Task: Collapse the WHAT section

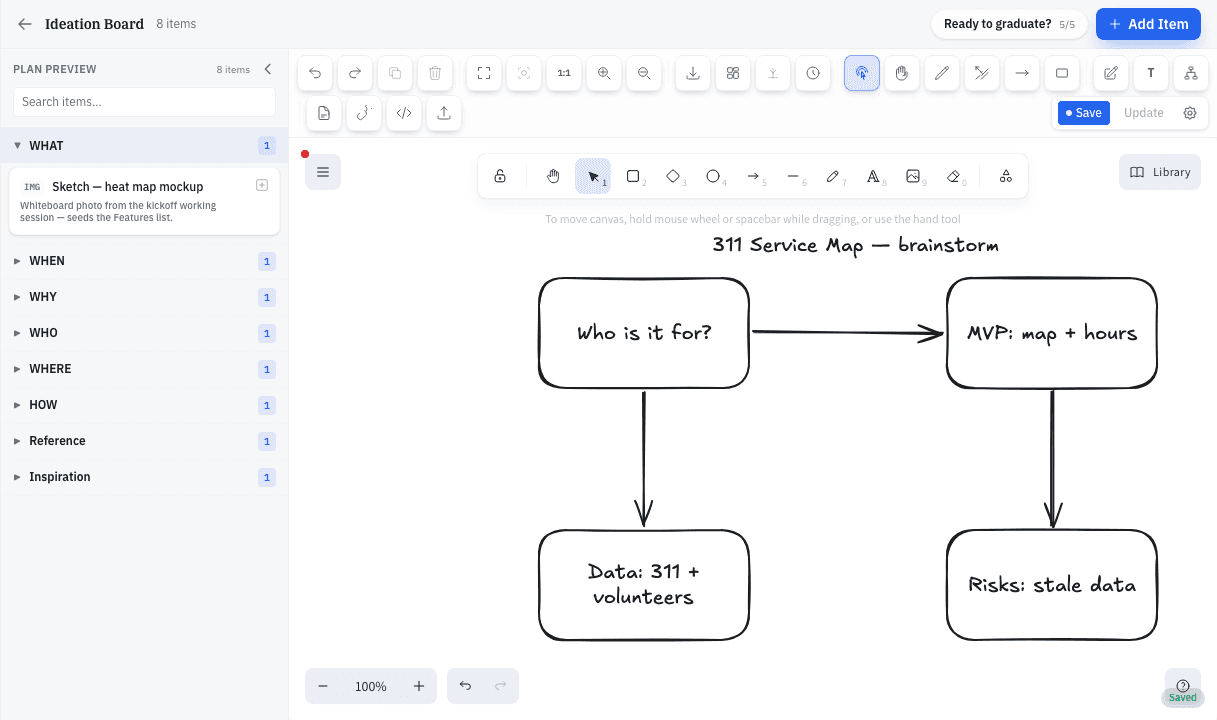Action: click(x=144, y=146)
